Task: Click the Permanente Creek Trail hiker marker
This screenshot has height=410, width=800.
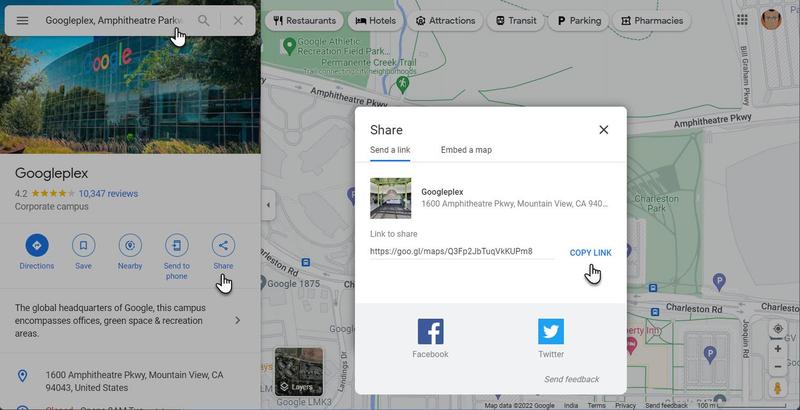Action: point(403,84)
